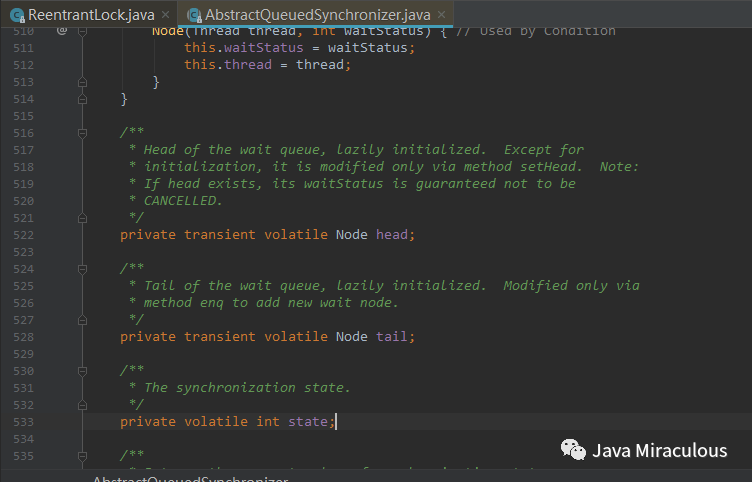
Task: Collapse the Tail Javadoc comment at line 524
Action: click(x=82, y=269)
